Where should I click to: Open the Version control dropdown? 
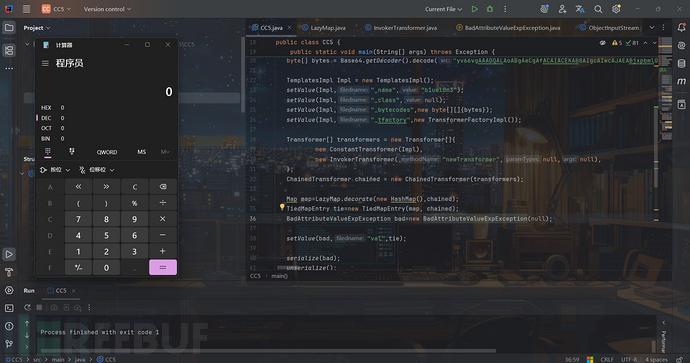tap(107, 9)
